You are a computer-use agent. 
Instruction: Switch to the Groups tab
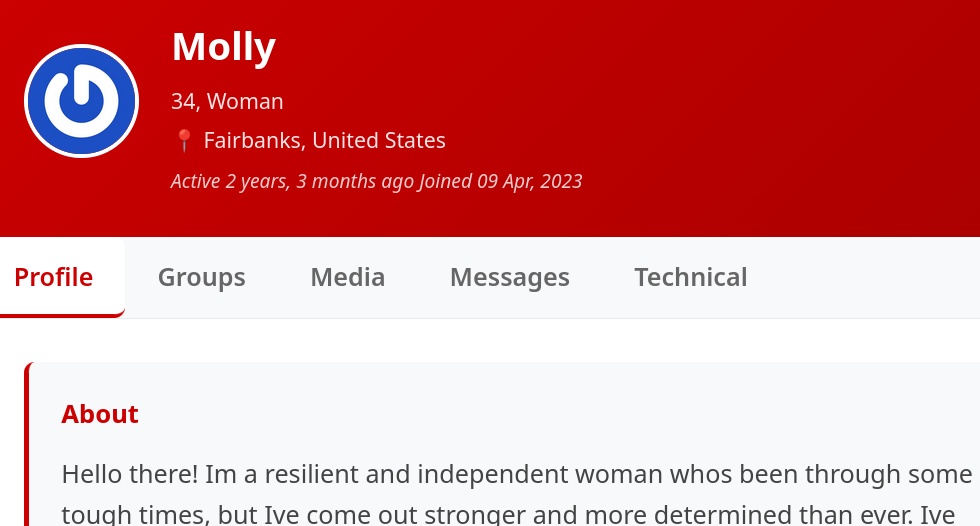(201, 277)
